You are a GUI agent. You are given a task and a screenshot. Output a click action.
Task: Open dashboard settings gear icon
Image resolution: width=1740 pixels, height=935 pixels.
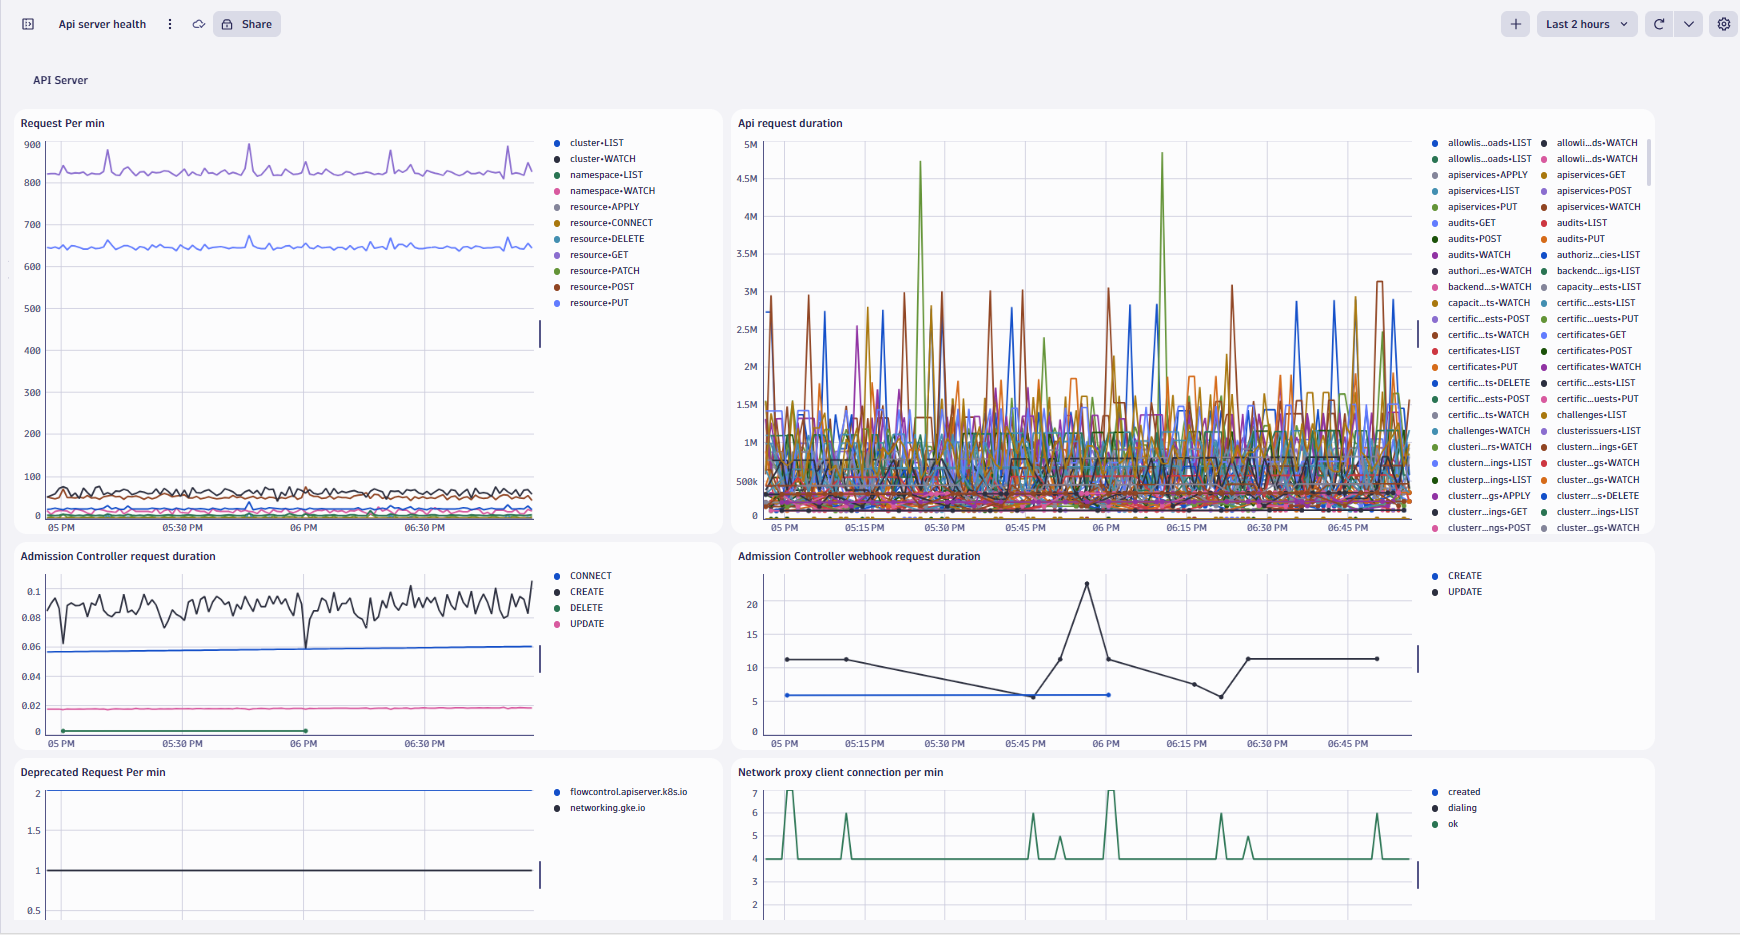click(x=1724, y=24)
